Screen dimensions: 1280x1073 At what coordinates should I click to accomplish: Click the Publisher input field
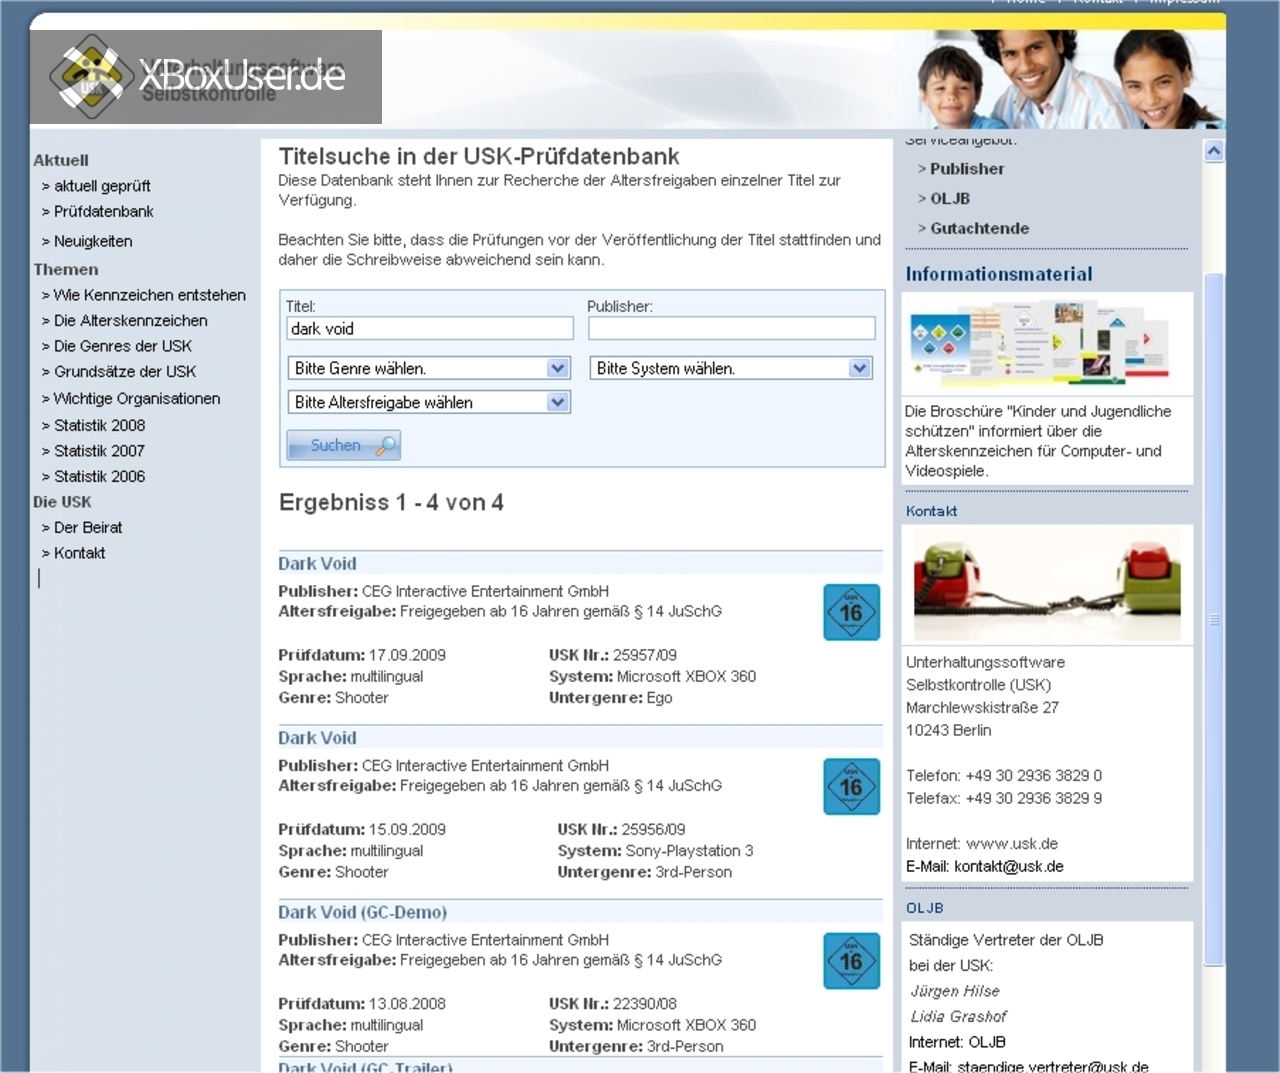731,328
